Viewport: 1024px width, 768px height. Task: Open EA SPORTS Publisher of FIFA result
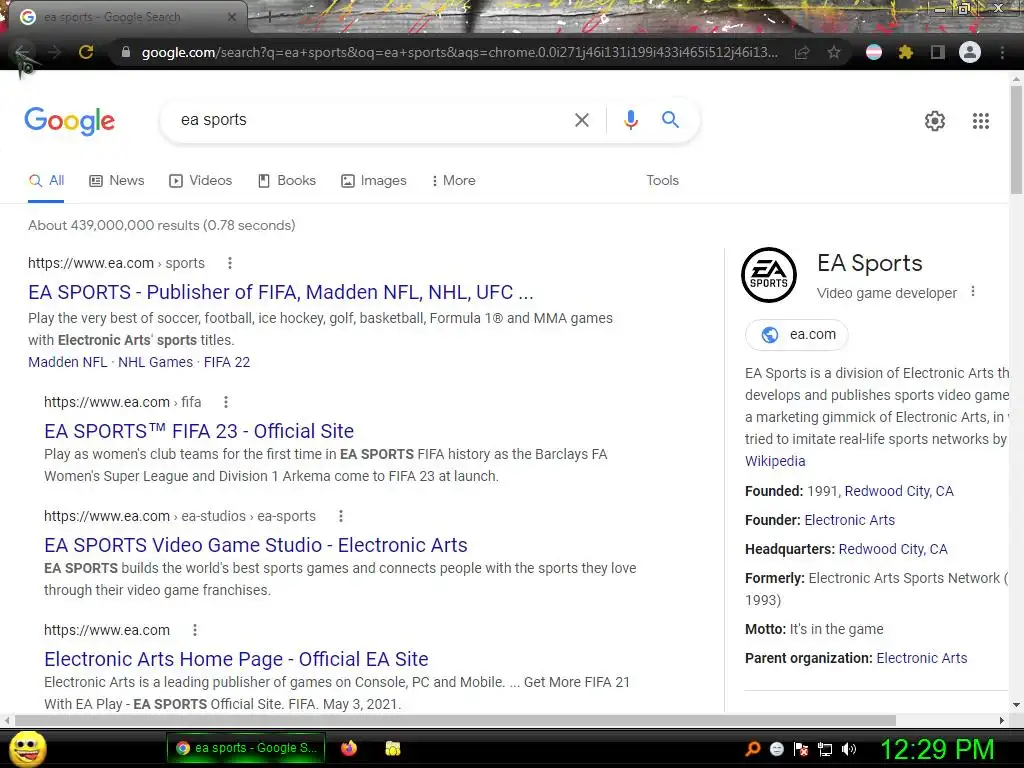pyautogui.click(x=281, y=292)
